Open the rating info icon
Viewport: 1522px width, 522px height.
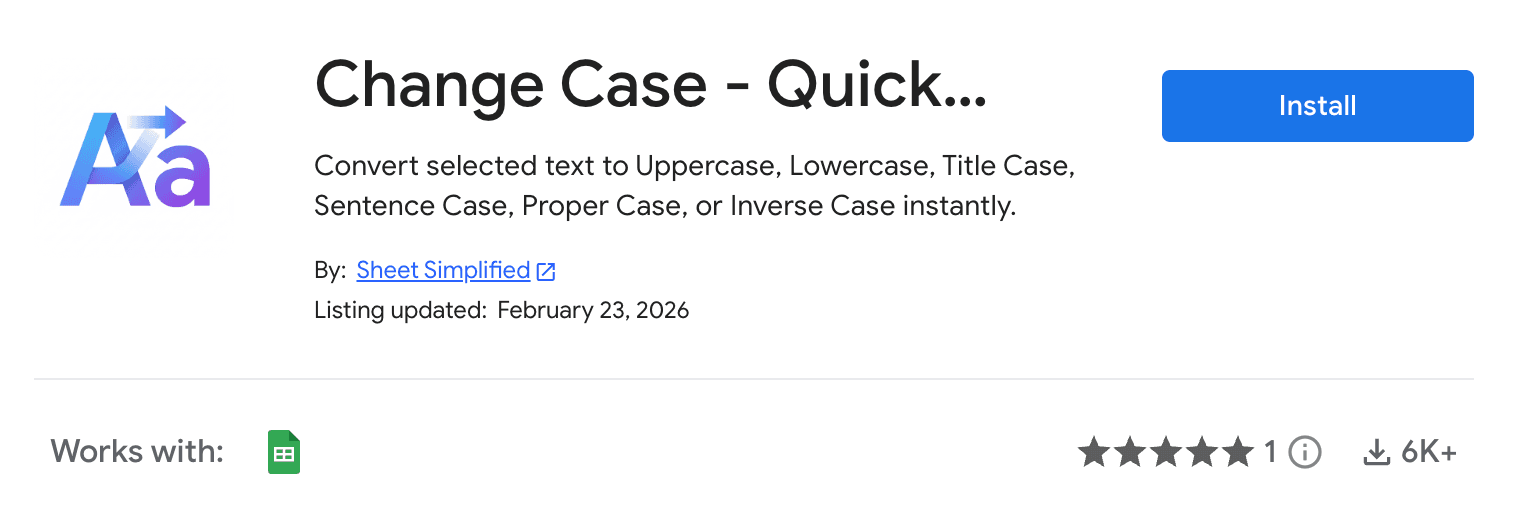point(1304,453)
